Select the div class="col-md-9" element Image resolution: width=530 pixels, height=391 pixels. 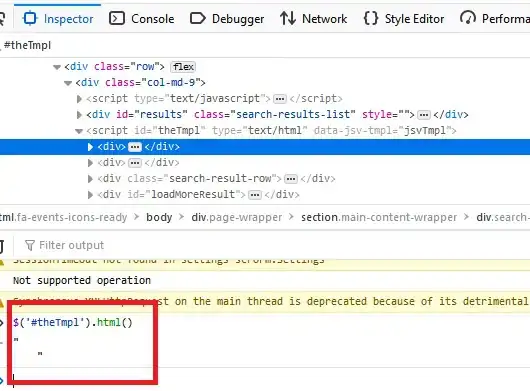pos(141,82)
